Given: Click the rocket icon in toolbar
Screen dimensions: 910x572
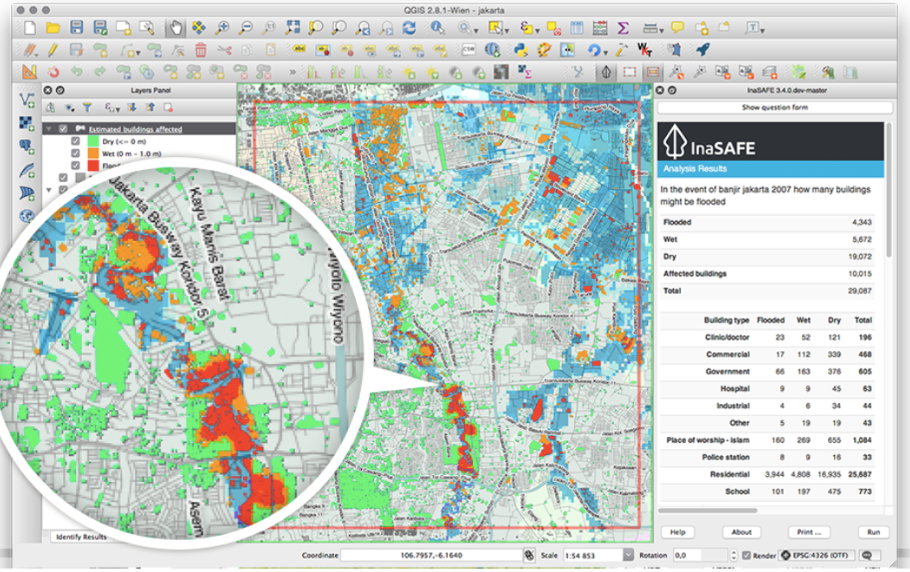Looking at the screenshot, I should pyautogui.click(x=702, y=49).
